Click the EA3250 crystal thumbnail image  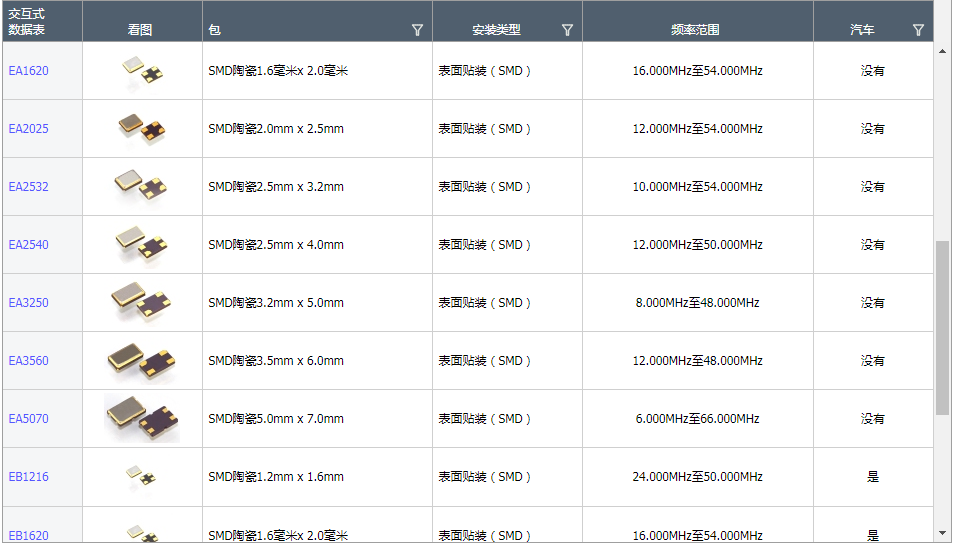tap(141, 301)
